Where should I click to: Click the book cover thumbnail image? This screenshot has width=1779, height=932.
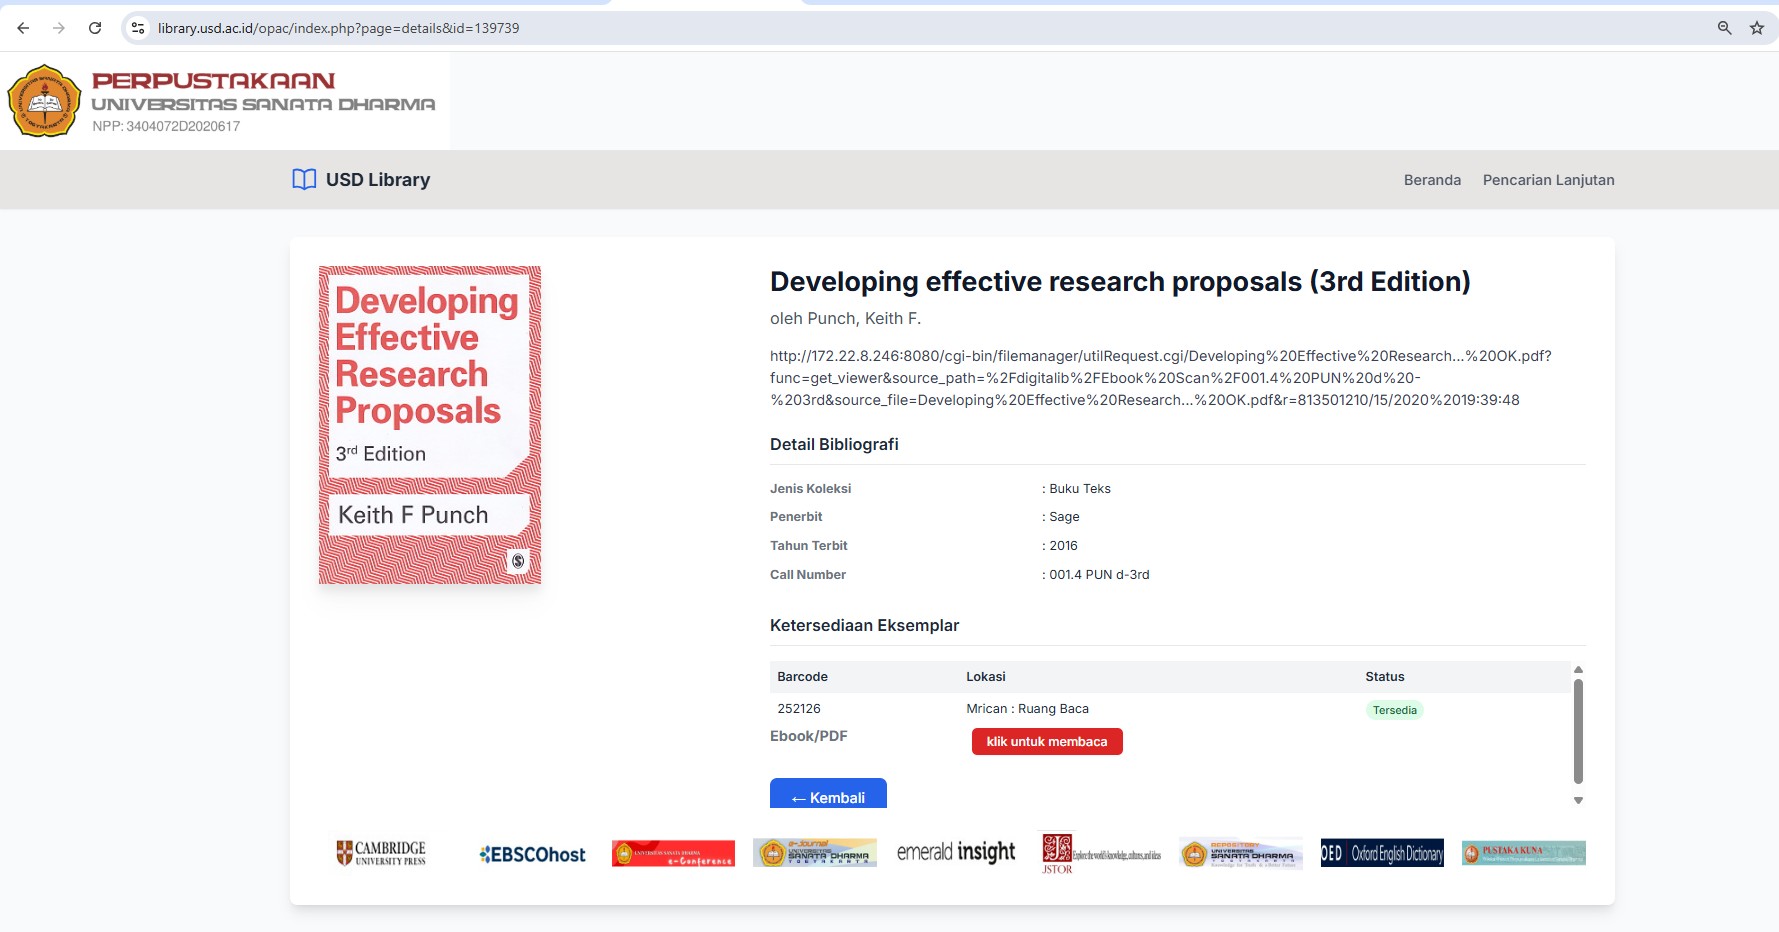coord(430,425)
